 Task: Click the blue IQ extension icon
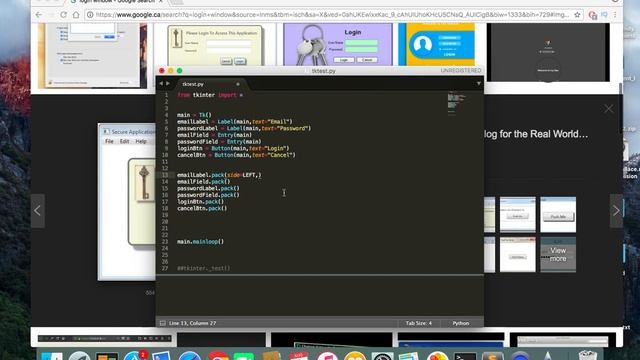pyautogui.click(x=604, y=15)
